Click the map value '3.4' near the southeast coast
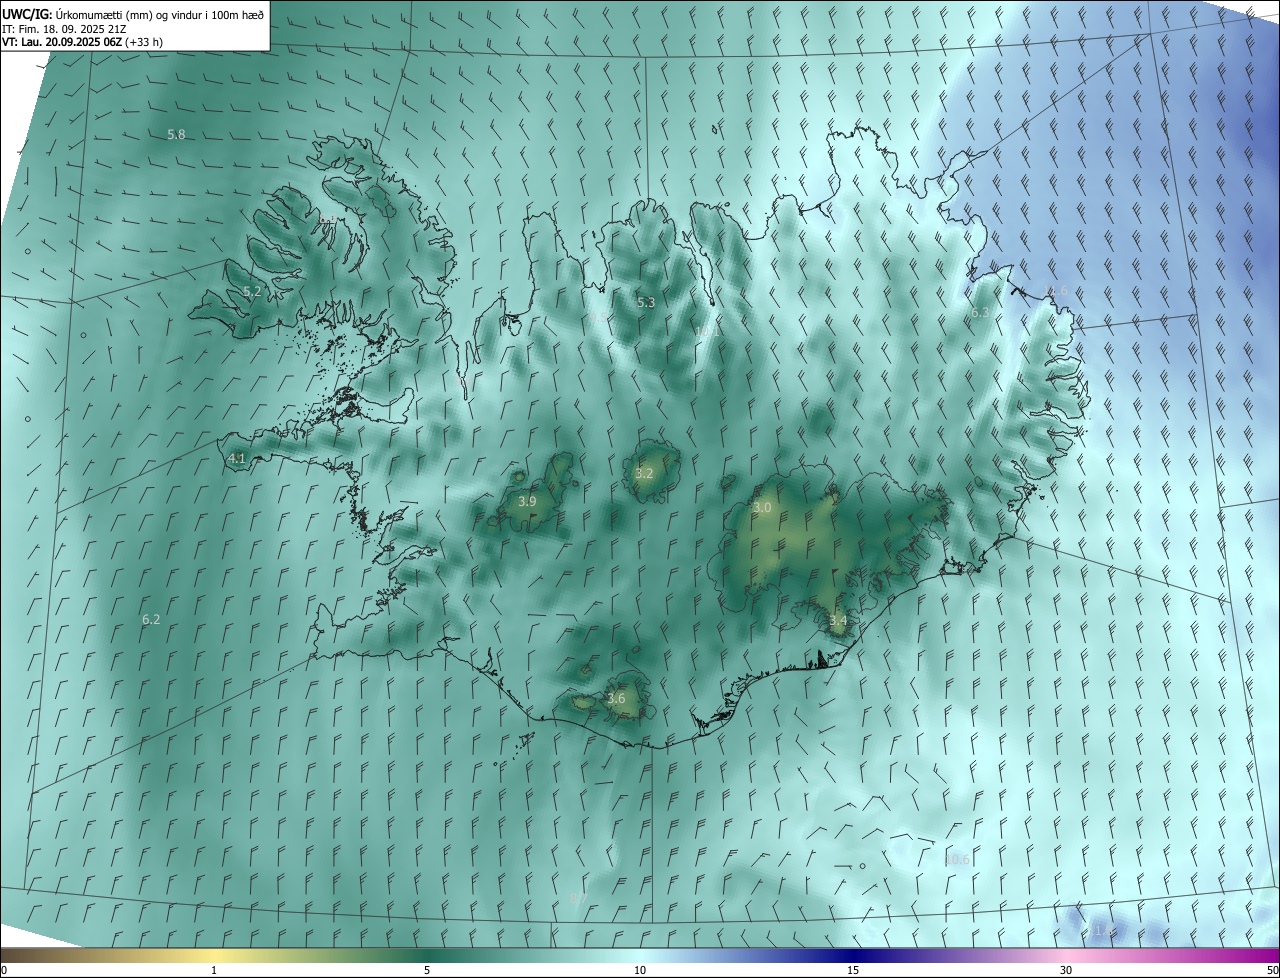This screenshot has height=978, width=1280. [838, 621]
